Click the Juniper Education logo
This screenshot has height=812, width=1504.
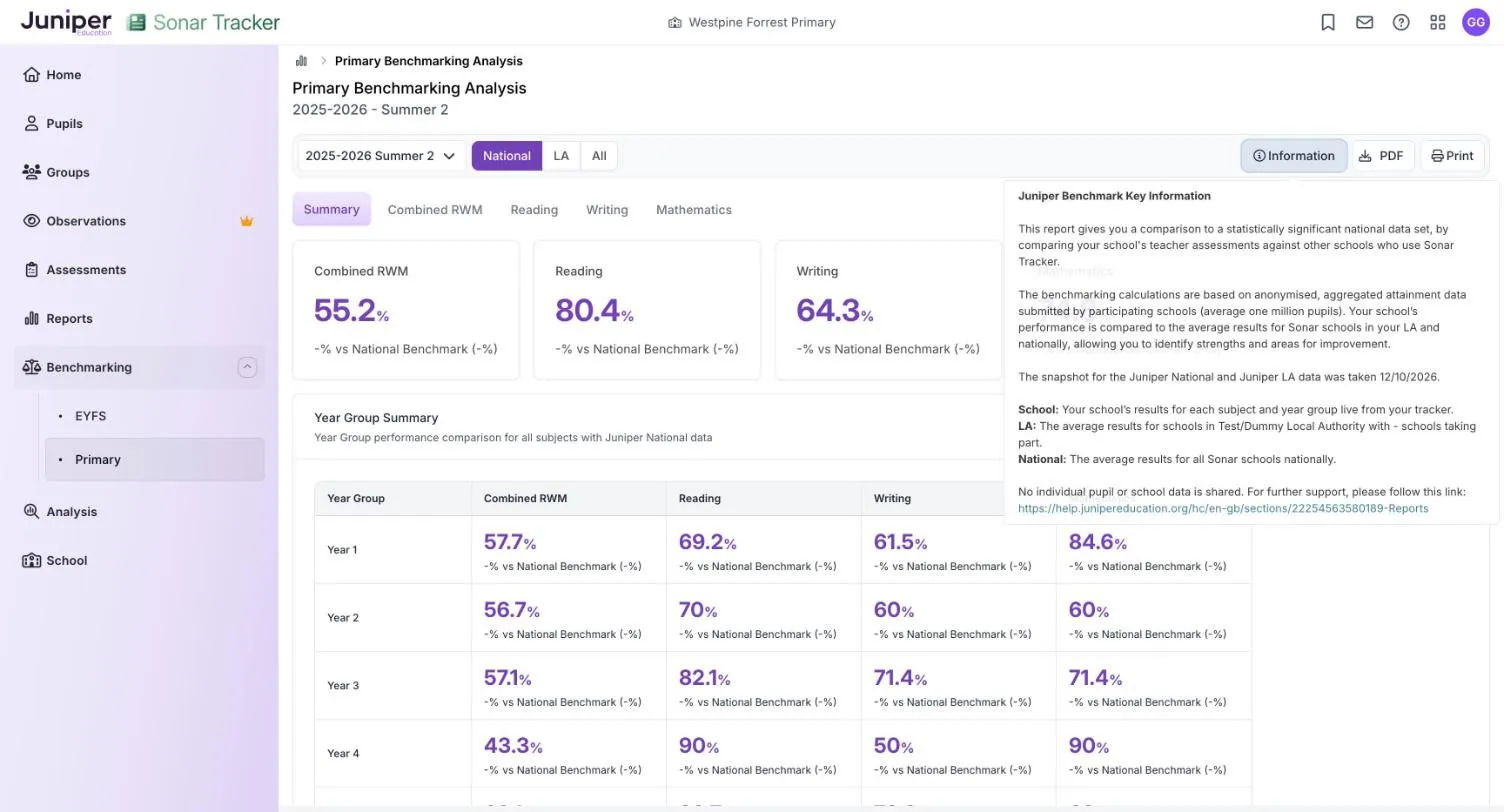coord(66,22)
